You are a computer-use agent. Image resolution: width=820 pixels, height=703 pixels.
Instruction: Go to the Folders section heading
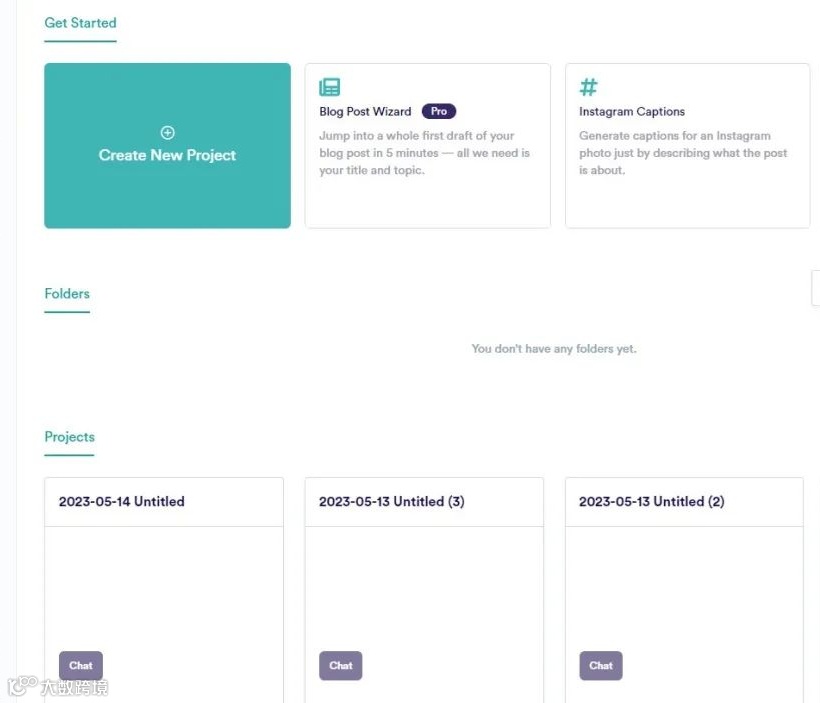(67, 293)
